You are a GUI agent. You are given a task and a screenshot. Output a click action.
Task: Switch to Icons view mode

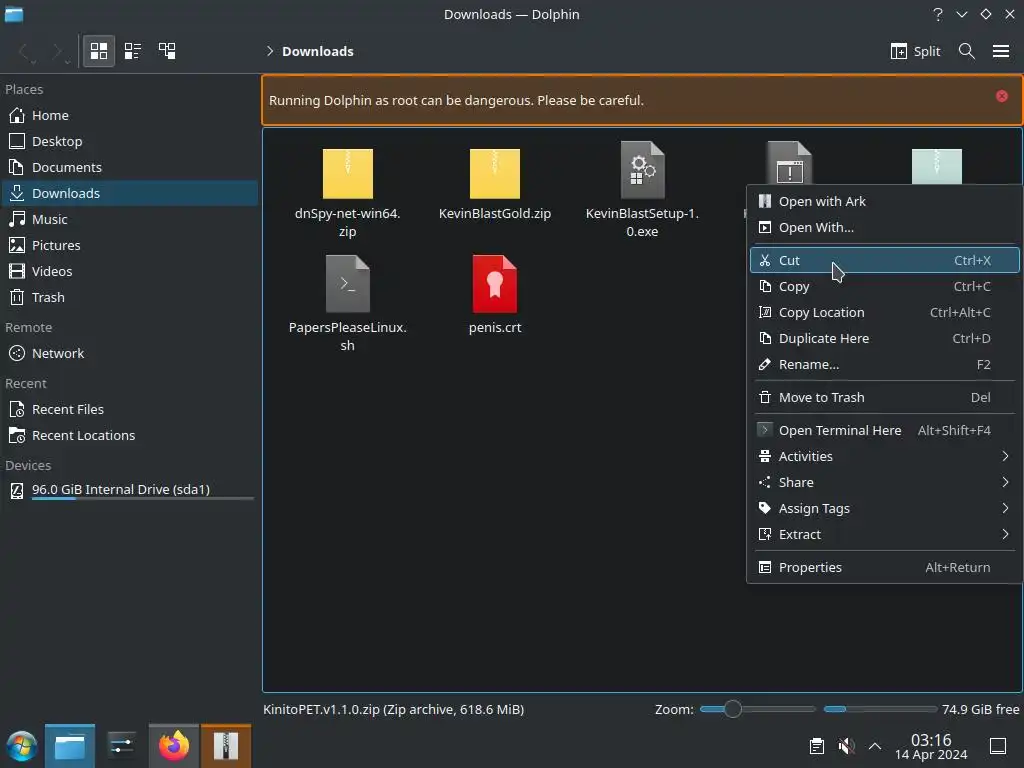[x=99, y=51]
